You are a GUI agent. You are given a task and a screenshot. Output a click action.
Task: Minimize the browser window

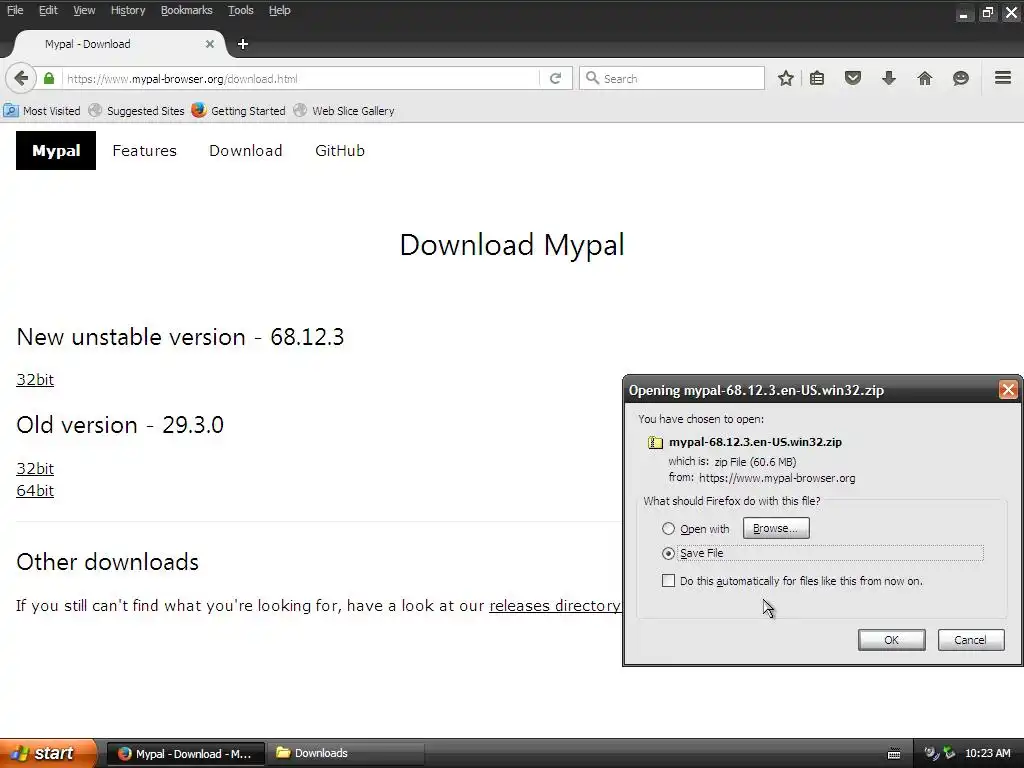coord(963,13)
